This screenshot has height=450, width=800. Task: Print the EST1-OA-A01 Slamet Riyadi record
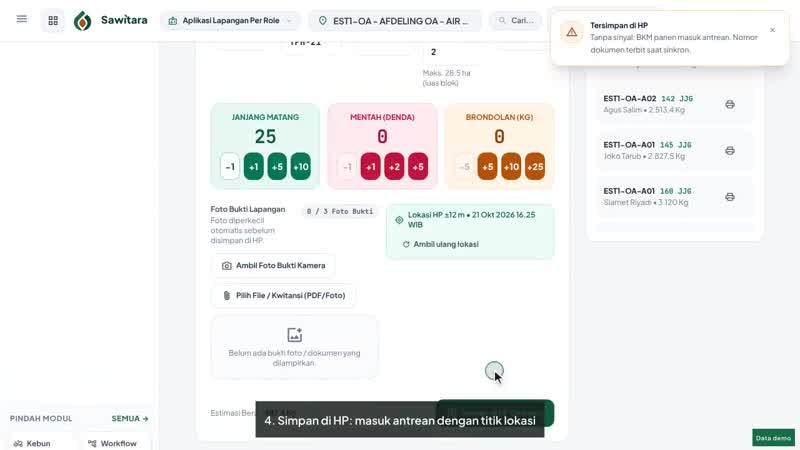click(x=730, y=197)
